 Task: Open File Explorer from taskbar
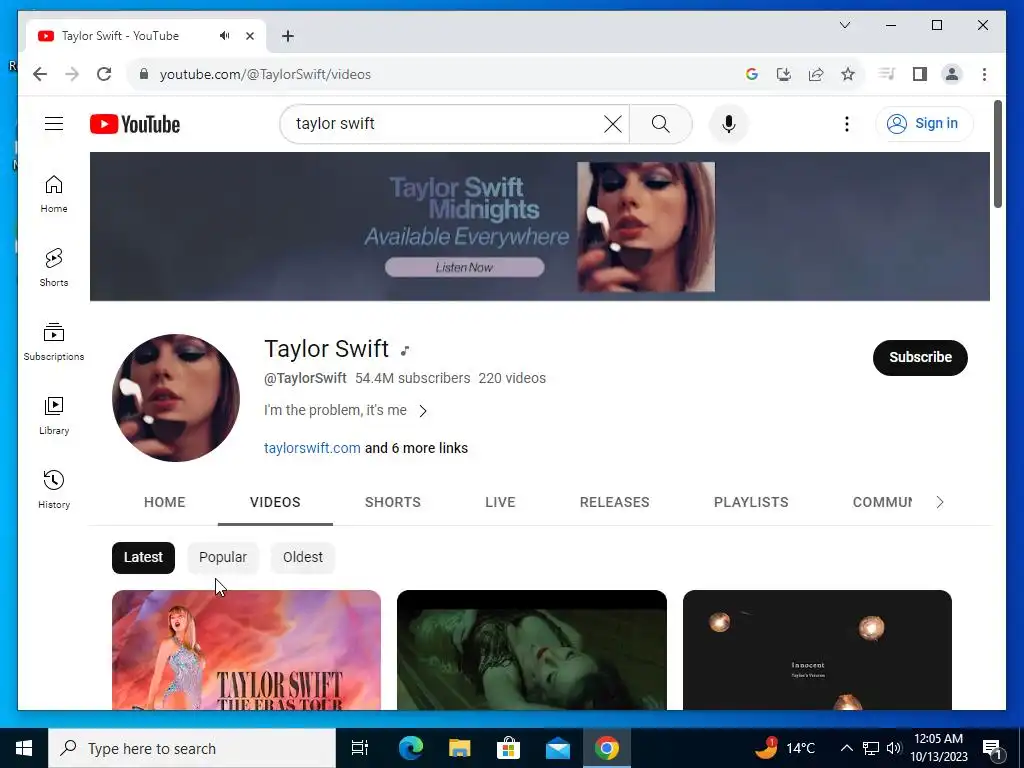click(x=460, y=748)
